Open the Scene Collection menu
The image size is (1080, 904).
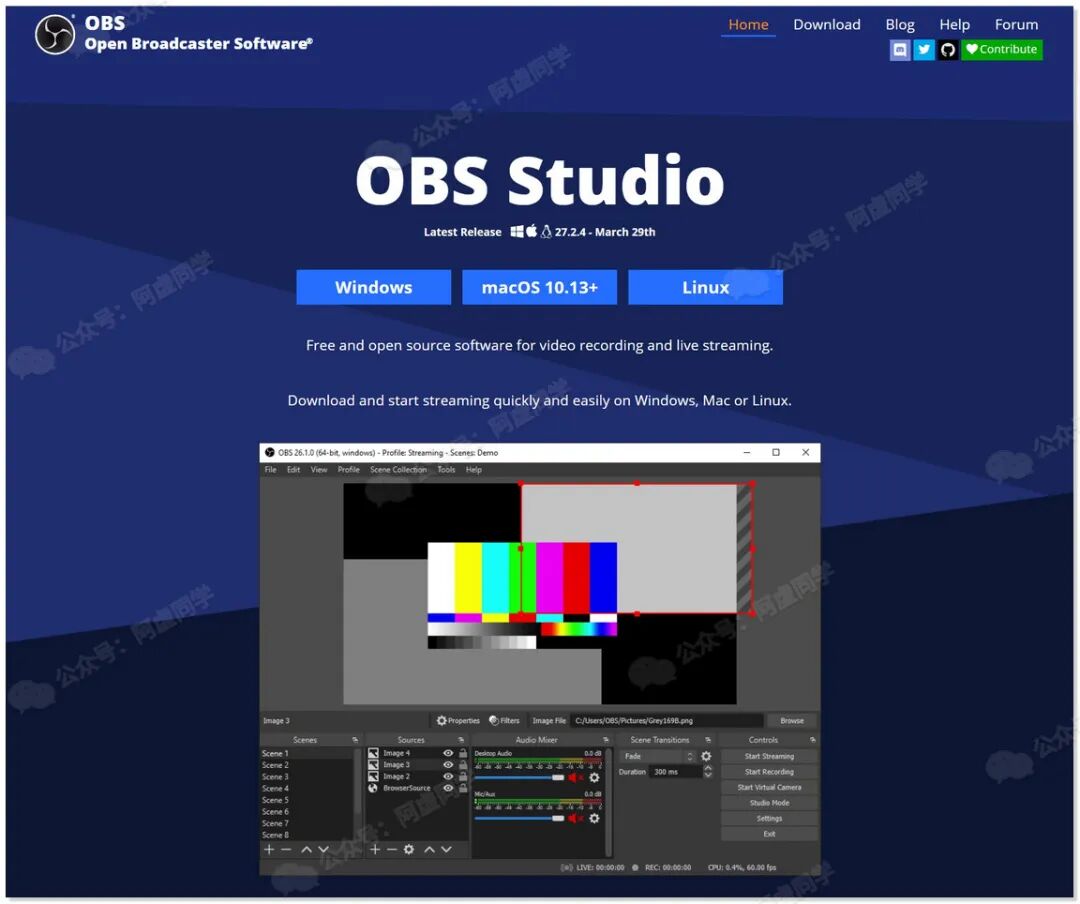click(x=398, y=470)
